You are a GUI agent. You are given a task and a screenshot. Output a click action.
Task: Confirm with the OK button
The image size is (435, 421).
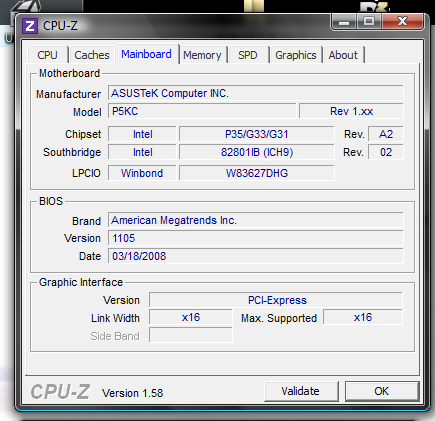click(x=382, y=391)
